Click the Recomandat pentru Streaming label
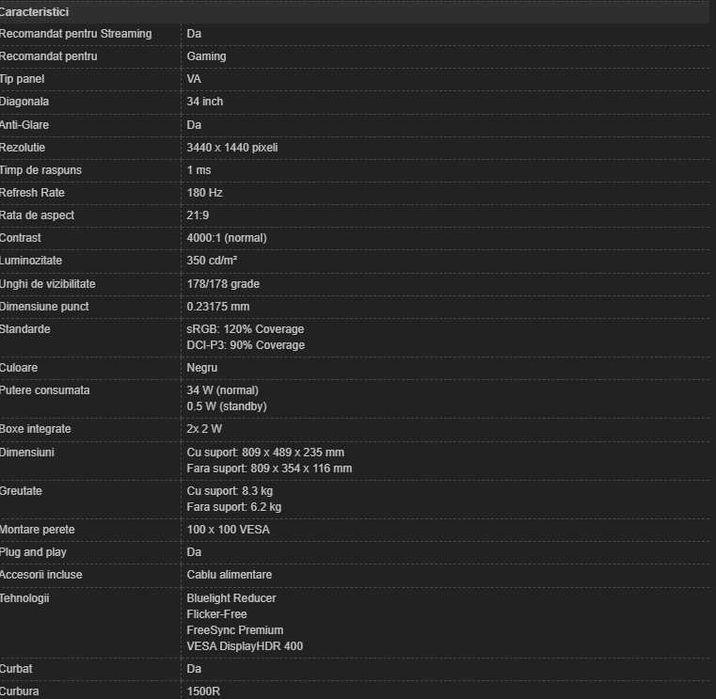This screenshot has width=716, height=699. (76, 34)
